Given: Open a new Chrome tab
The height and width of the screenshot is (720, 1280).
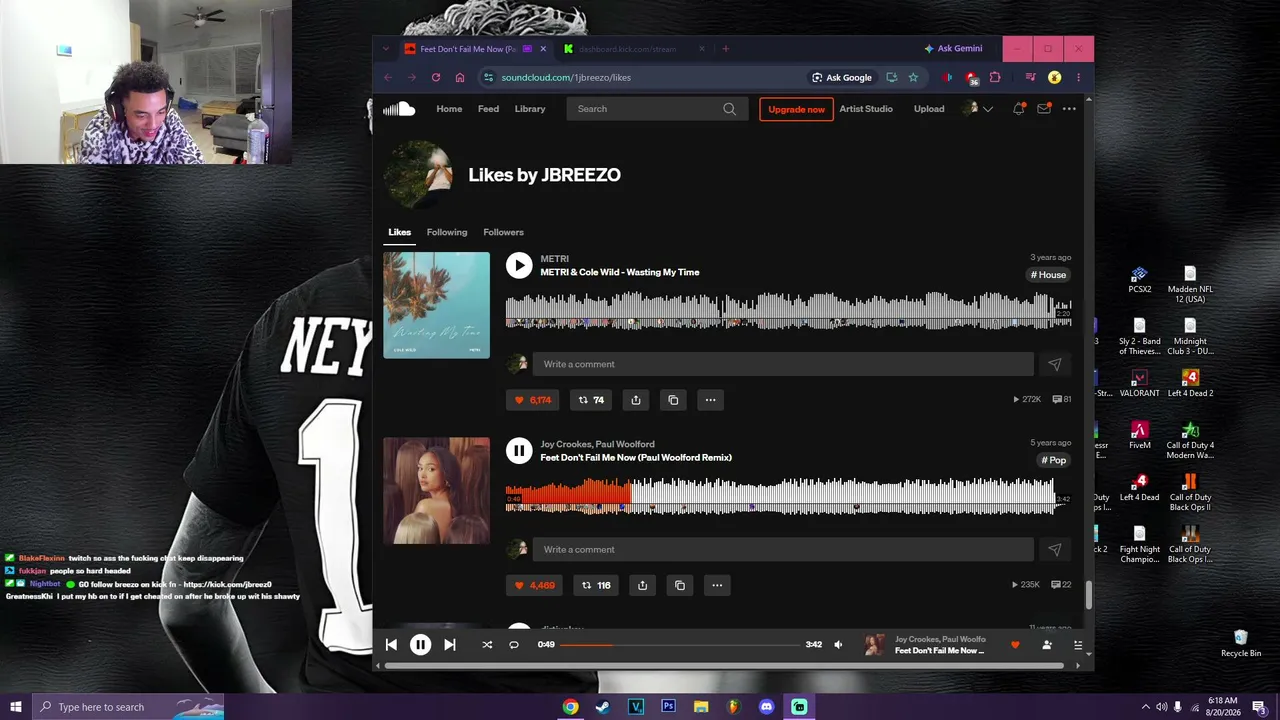Looking at the screenshot, I should [725, 49].
